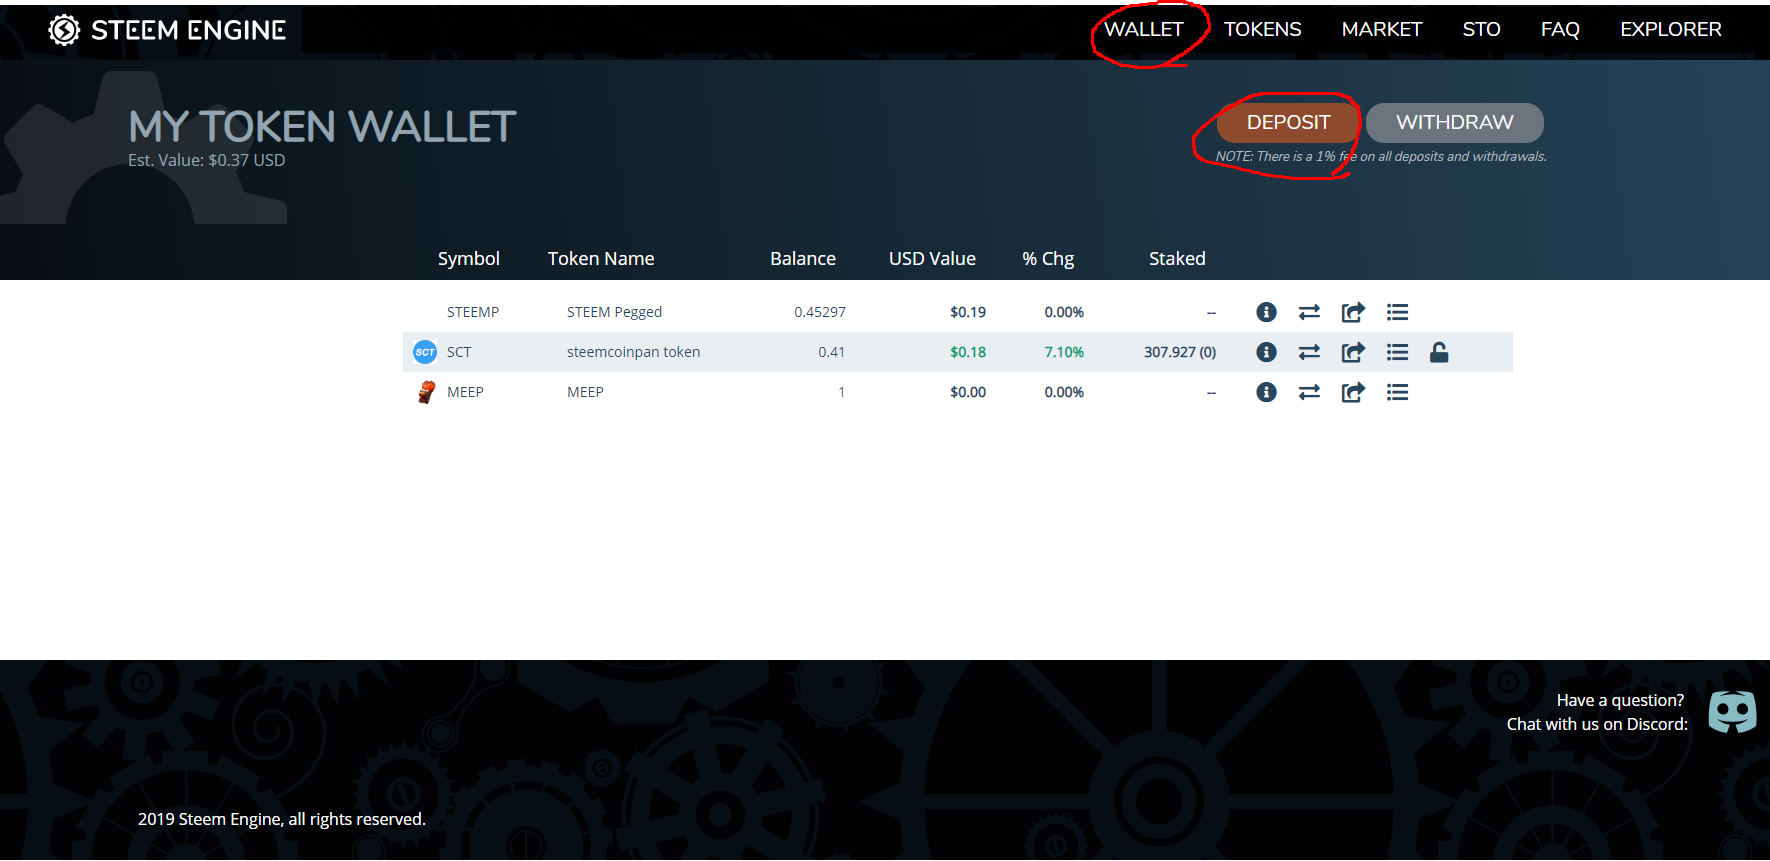Show info for SCT token

pyautogui.click(x=1266, y=352)
